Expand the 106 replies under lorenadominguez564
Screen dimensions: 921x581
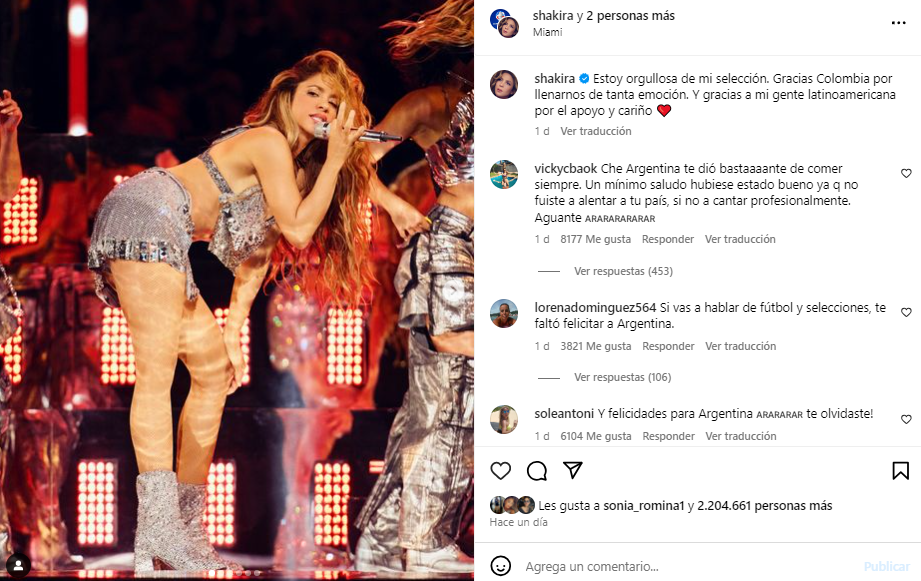click(622, 377)
